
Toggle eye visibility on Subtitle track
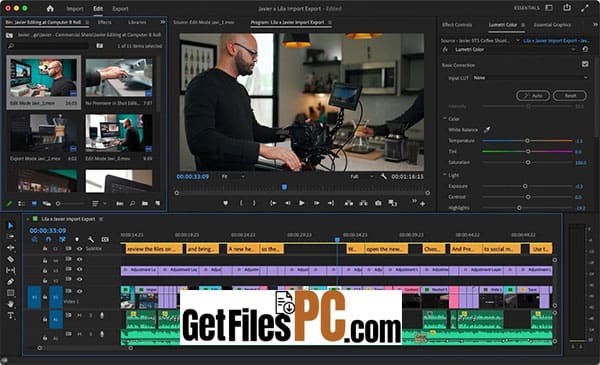(80, 249)
